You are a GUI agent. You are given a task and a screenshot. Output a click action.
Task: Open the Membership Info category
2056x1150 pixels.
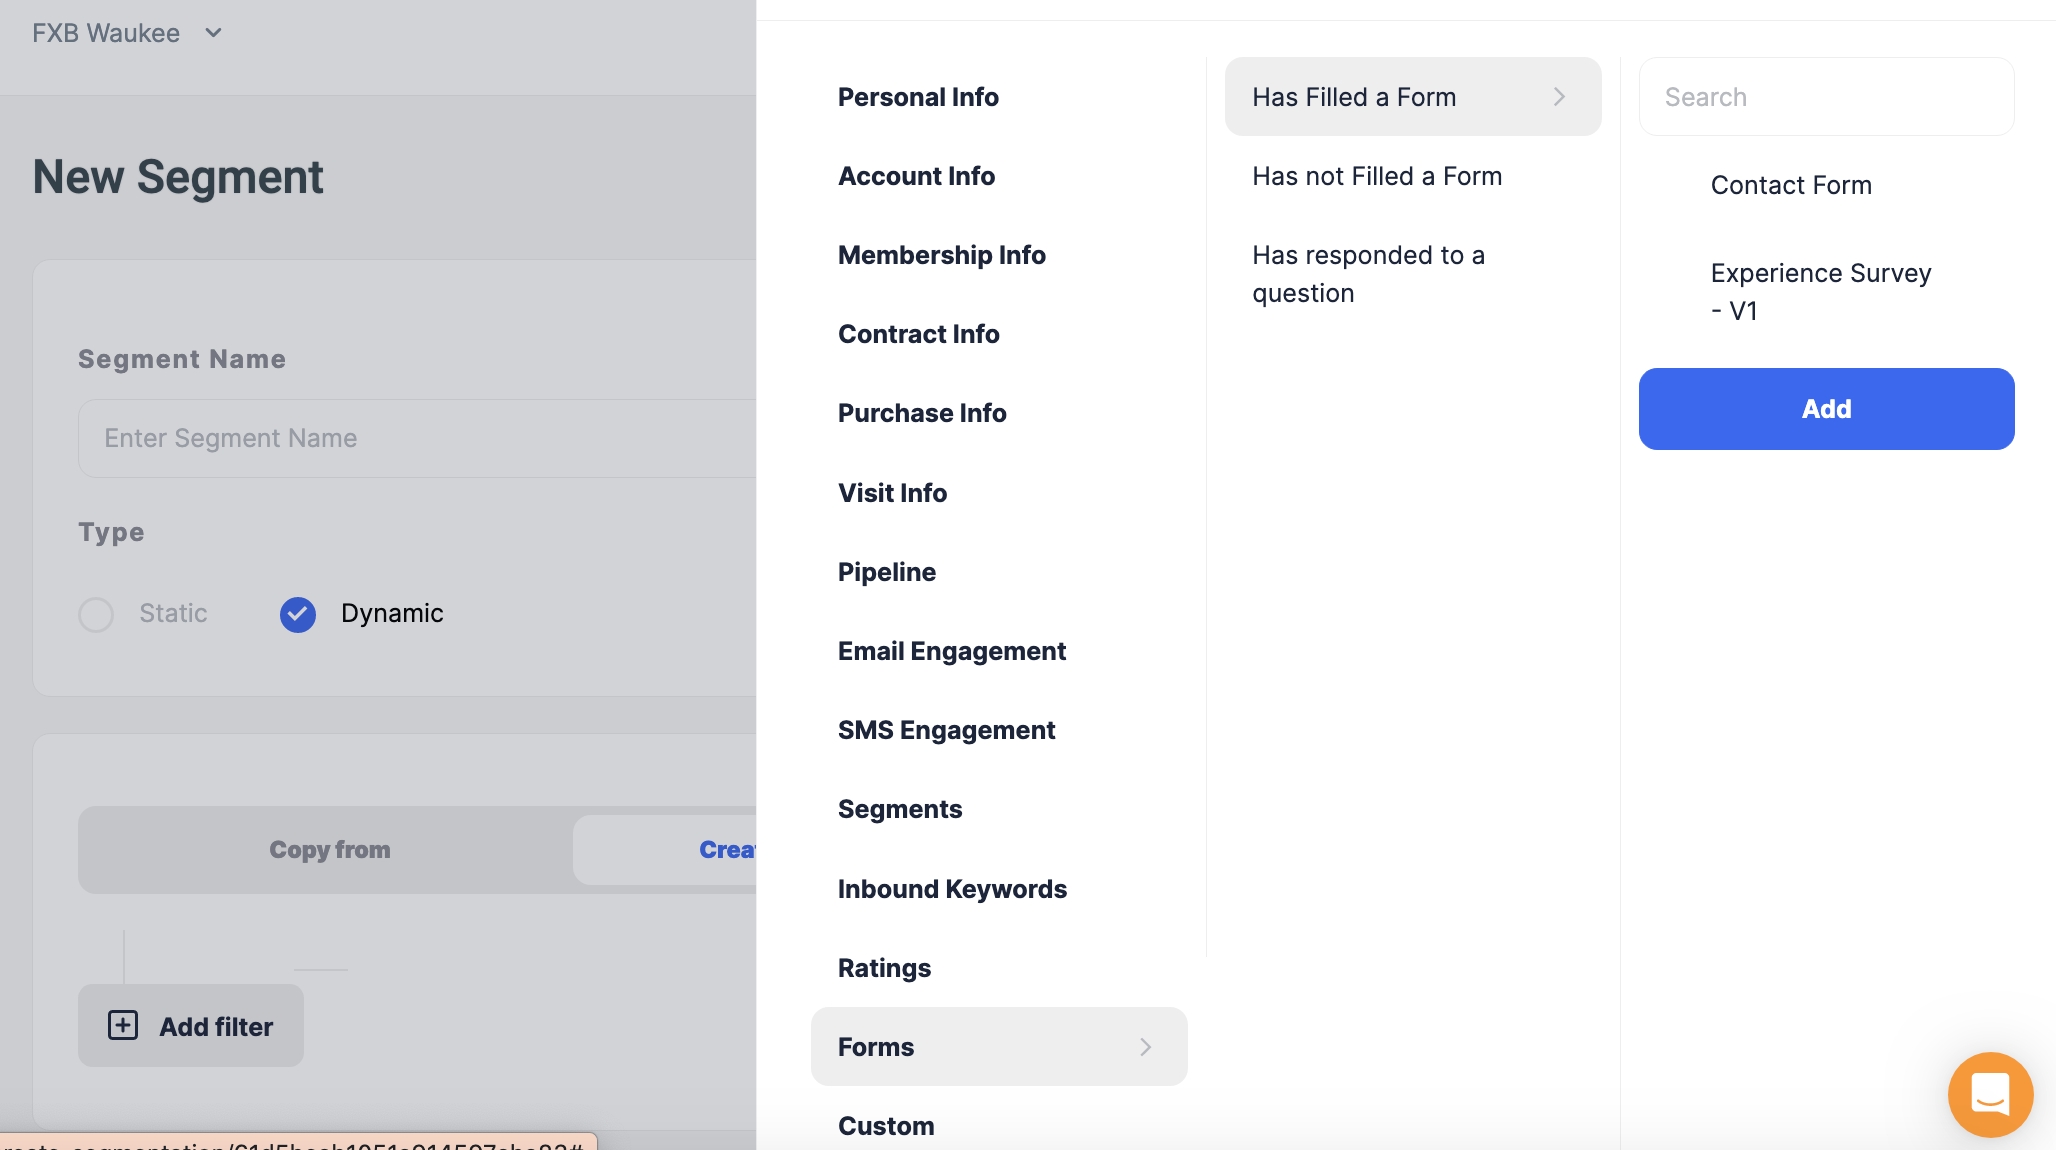click(941, 255)
